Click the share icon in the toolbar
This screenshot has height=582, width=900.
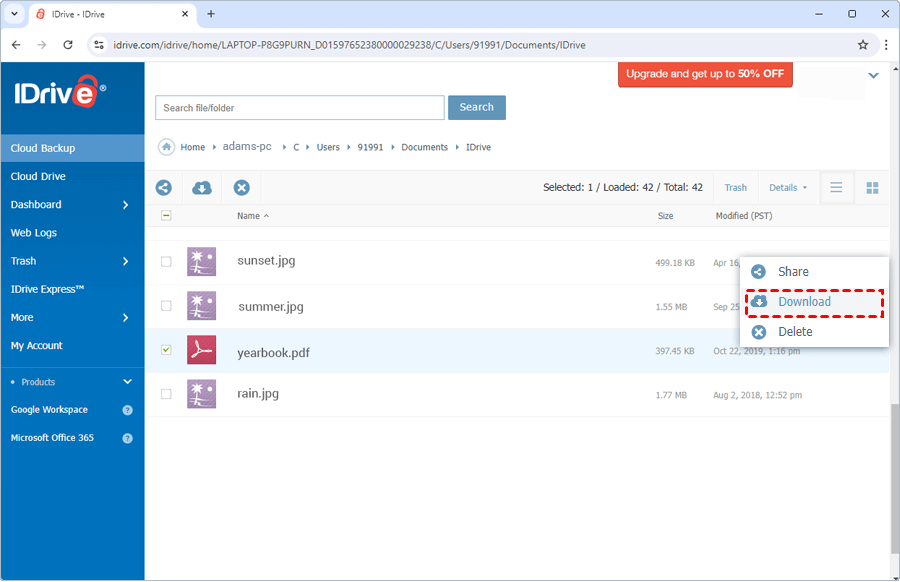(164, 187)
